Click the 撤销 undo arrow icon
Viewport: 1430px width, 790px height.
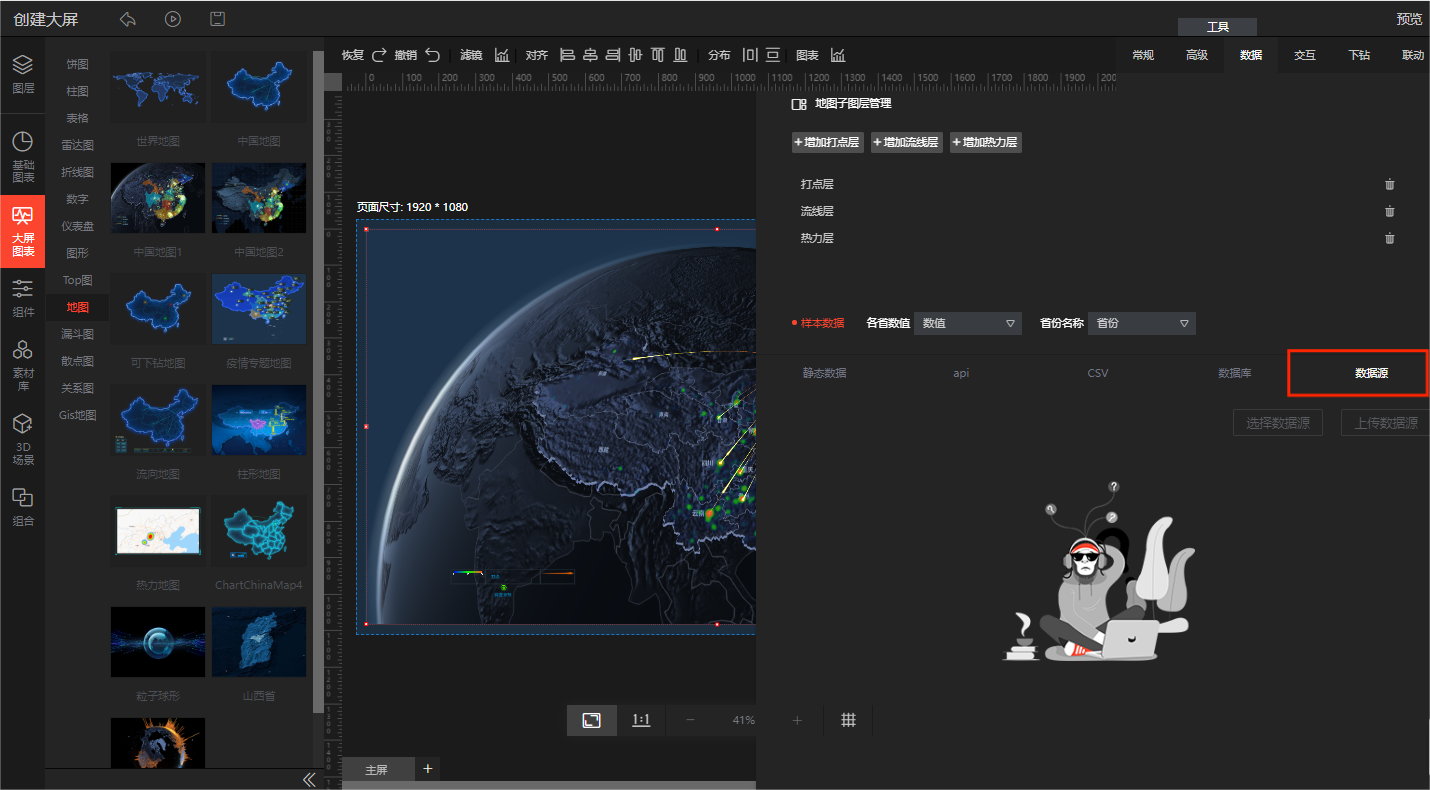432,55
